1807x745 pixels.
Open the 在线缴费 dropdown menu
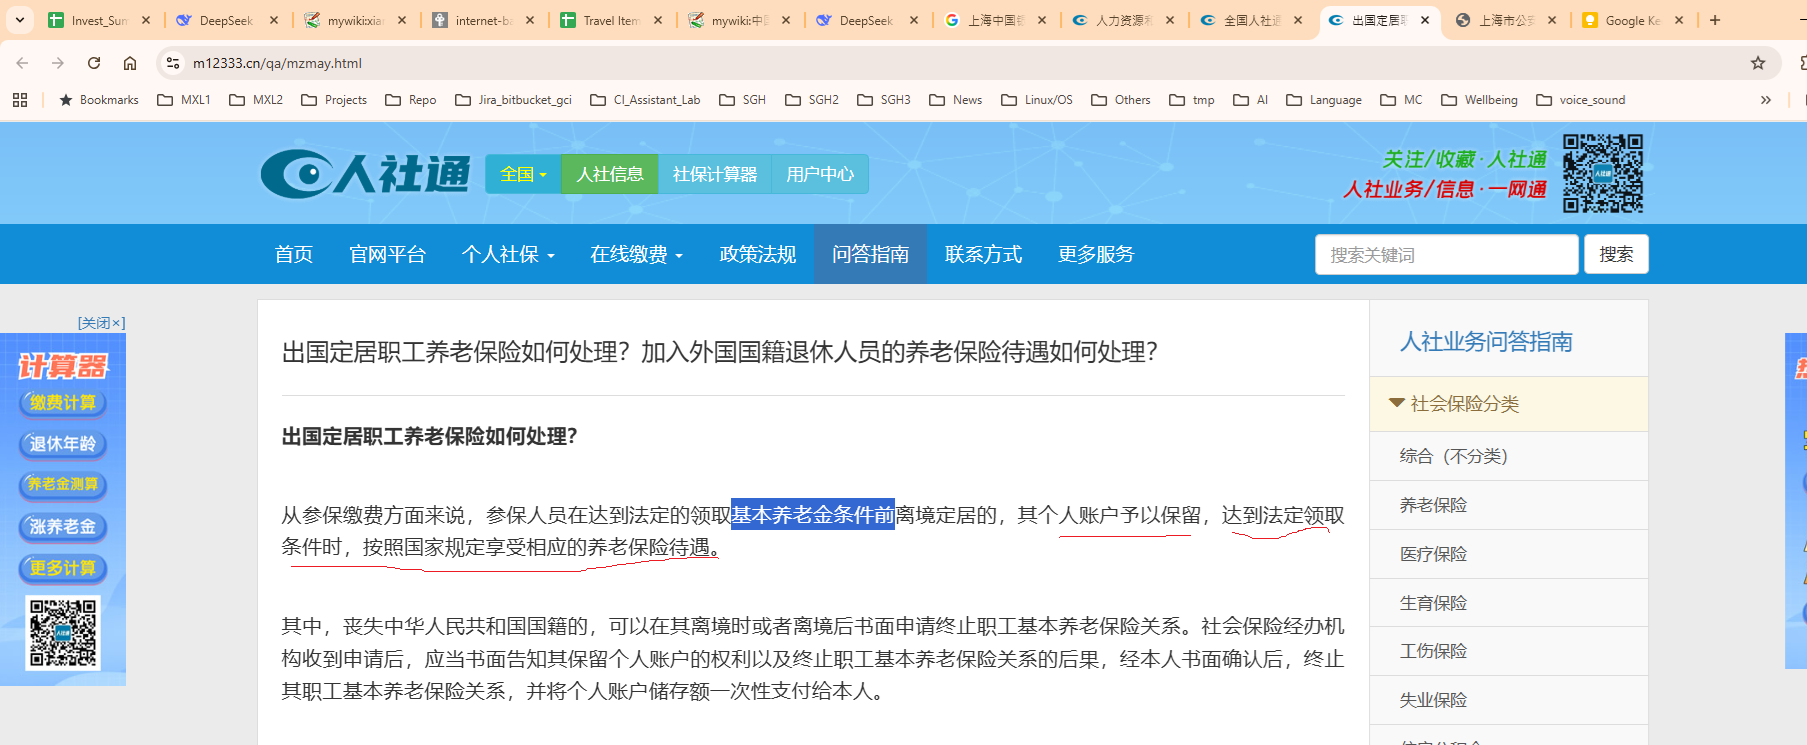636,255
